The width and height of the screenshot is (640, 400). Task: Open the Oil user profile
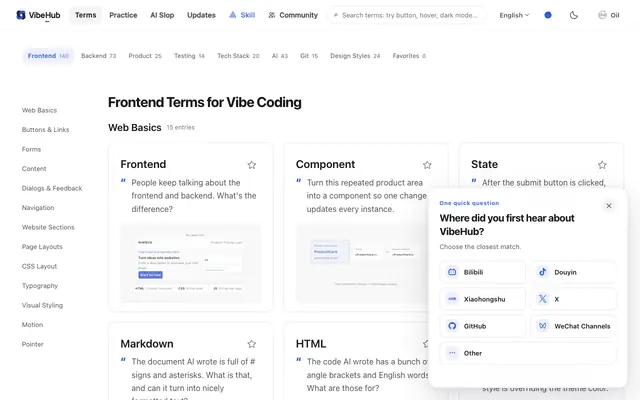608,15
